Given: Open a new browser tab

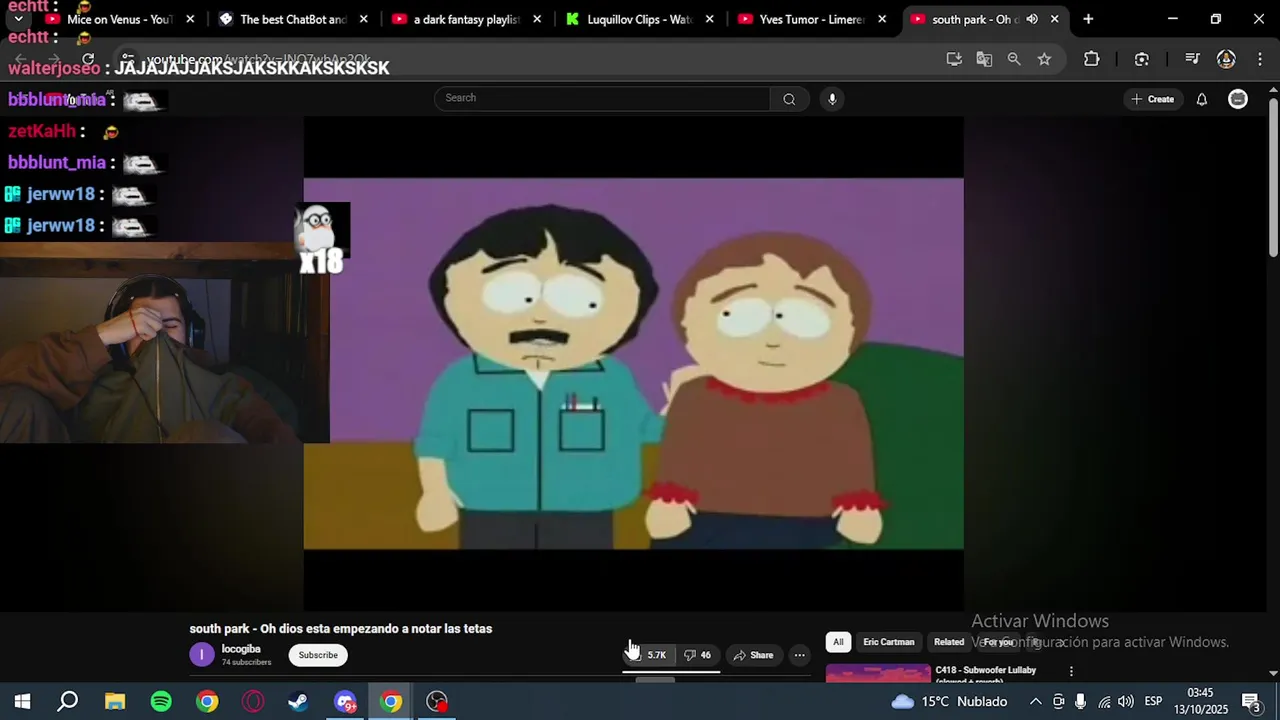Looking at the screenshot, I should coord(1088,19).
